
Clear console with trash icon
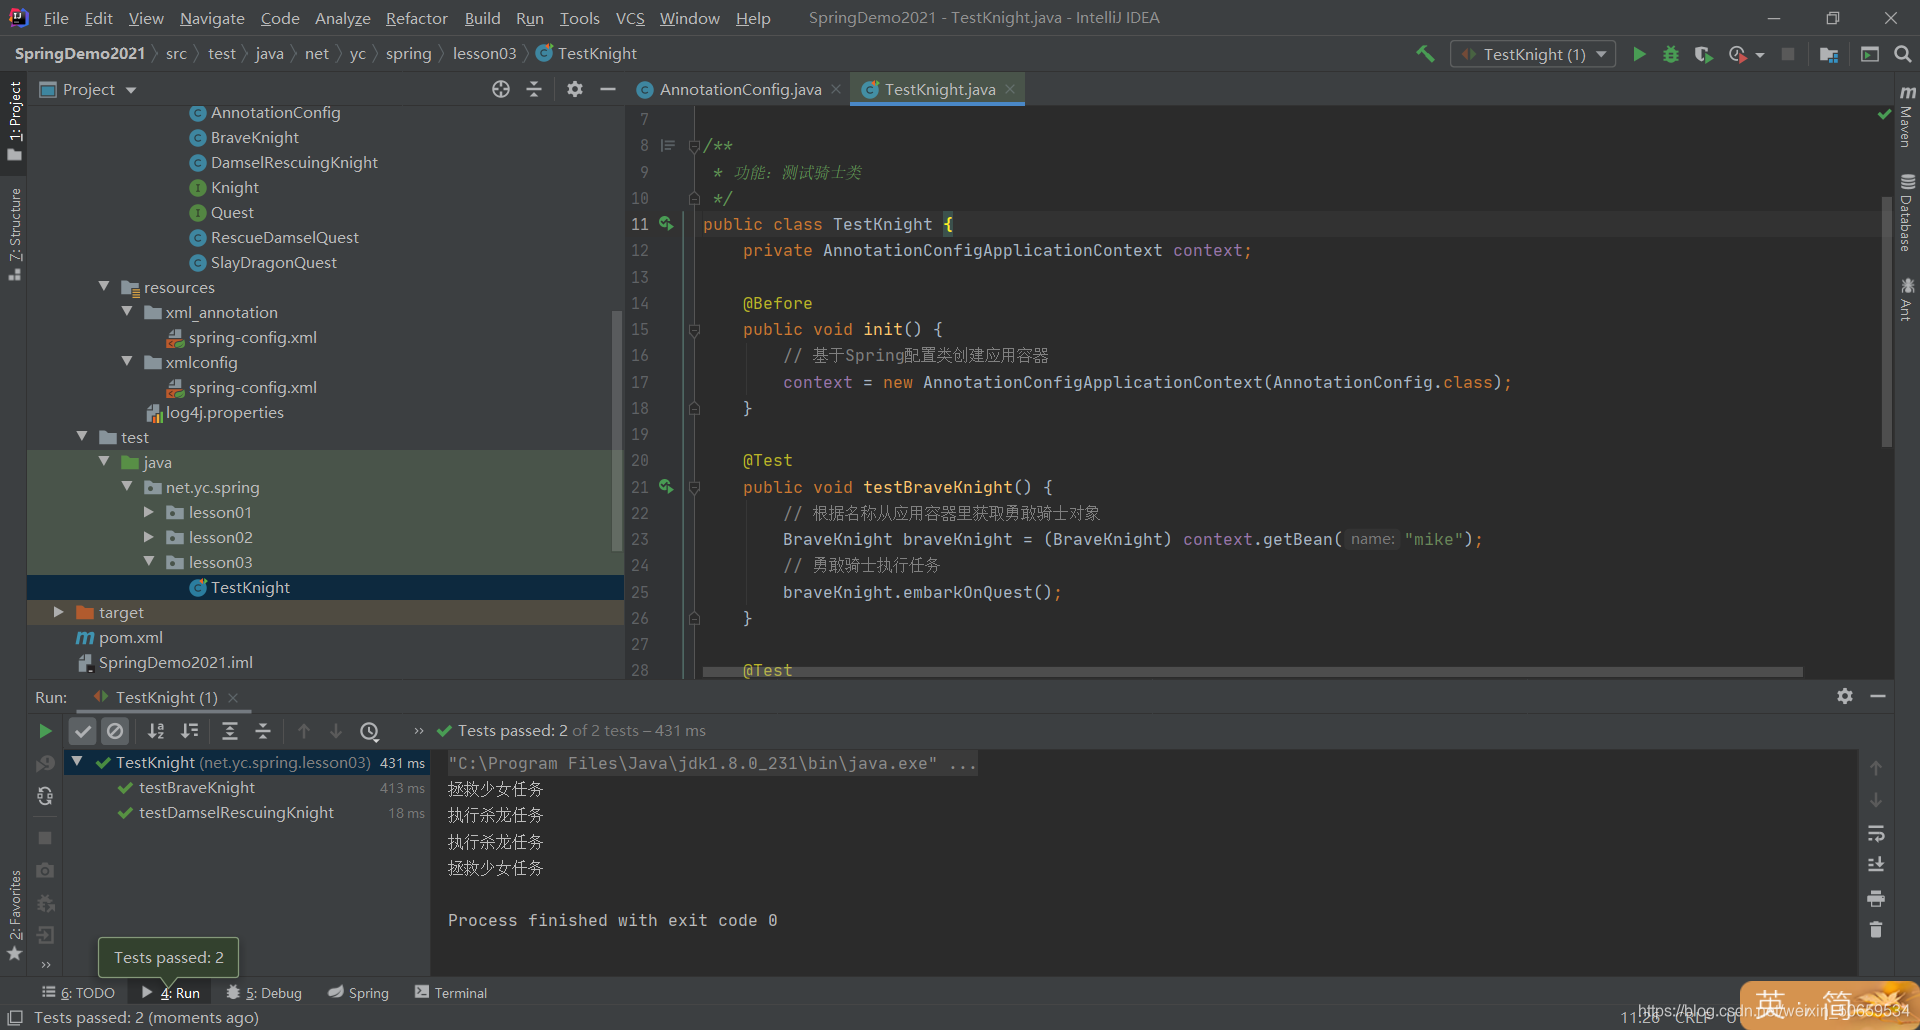tap(1876, 930)
